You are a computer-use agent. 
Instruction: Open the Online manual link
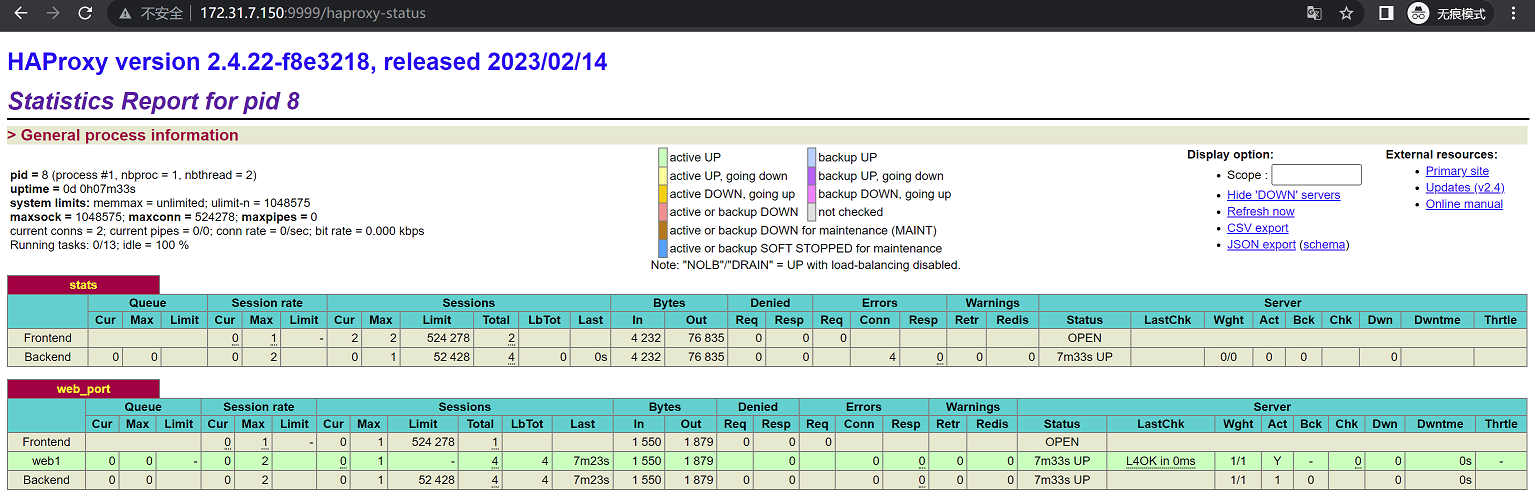pos(1464,204)
